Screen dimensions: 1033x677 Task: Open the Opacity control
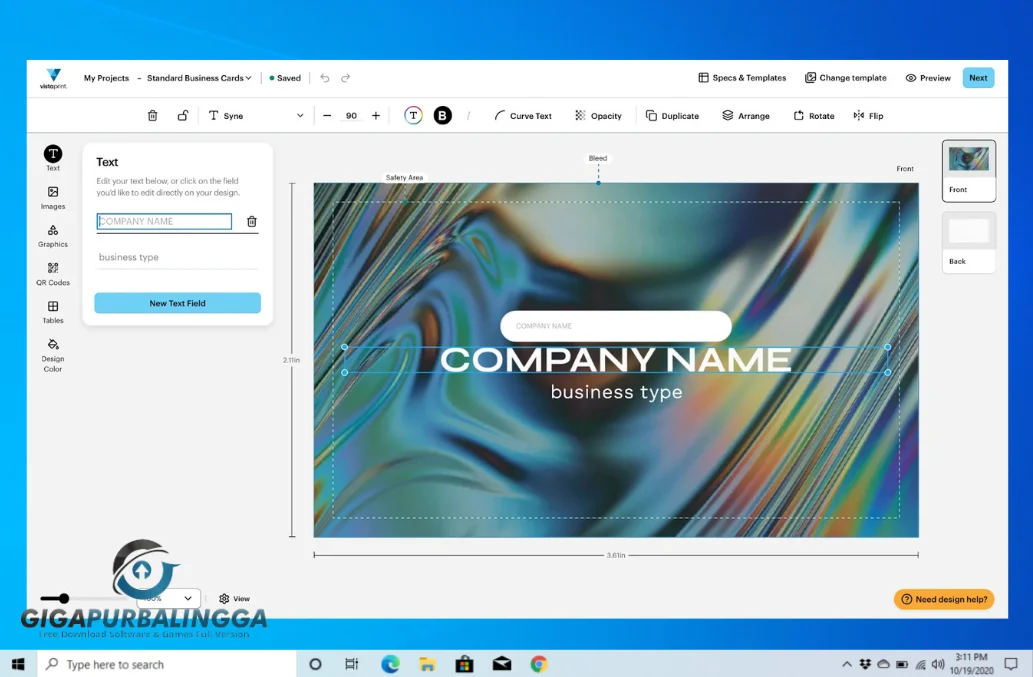pos(598,115)
